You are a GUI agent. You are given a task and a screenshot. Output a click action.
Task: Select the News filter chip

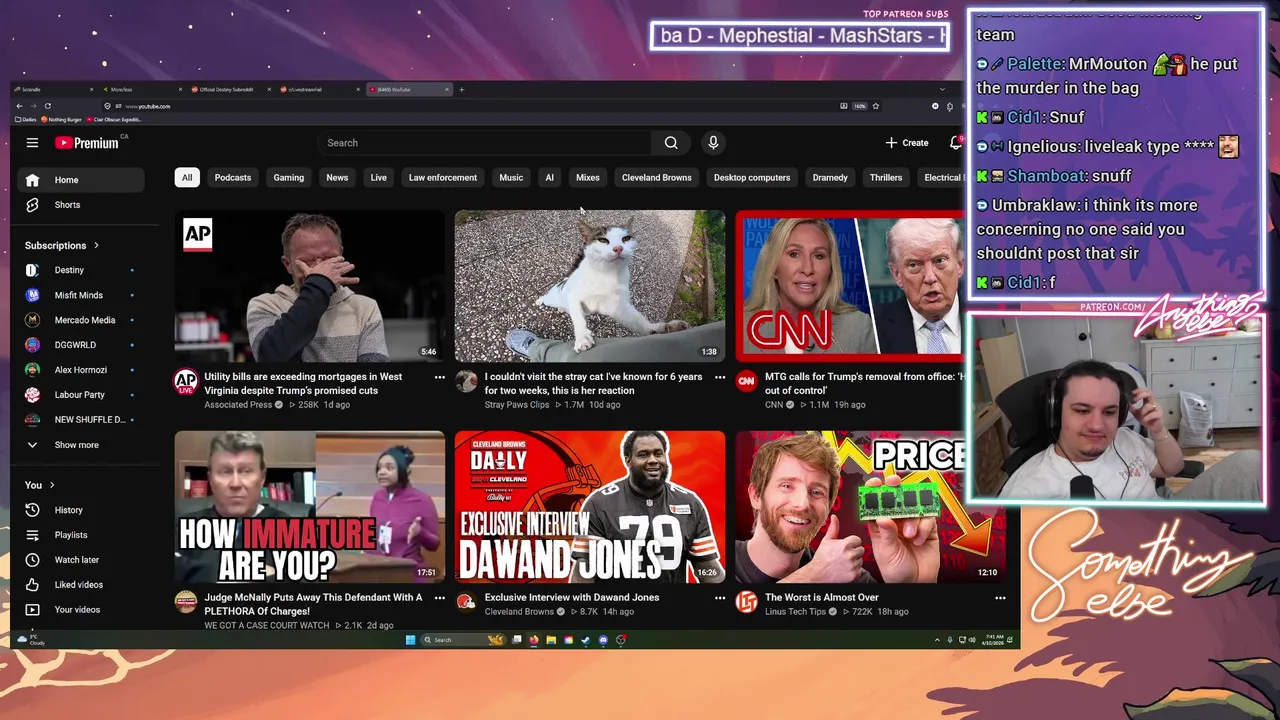(337, 178)
